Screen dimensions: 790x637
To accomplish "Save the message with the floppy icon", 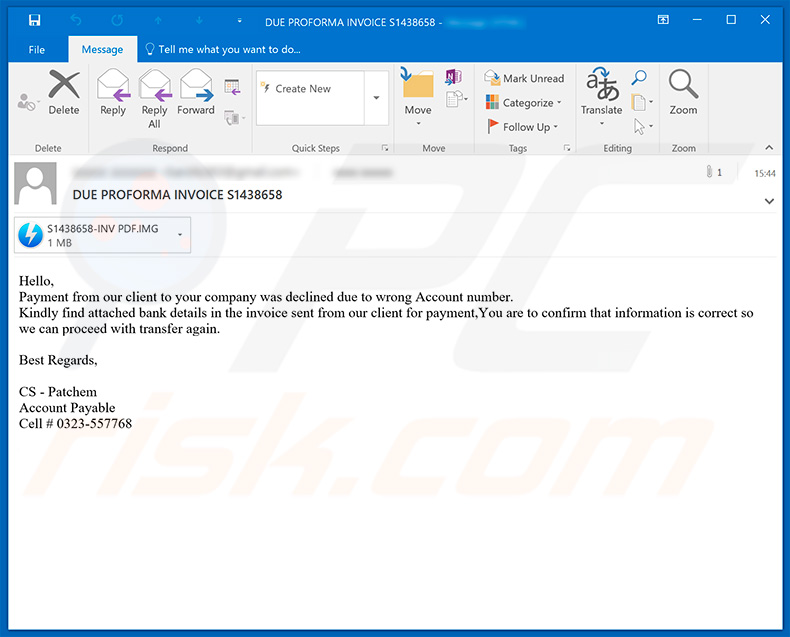I will tap(34, 20).
